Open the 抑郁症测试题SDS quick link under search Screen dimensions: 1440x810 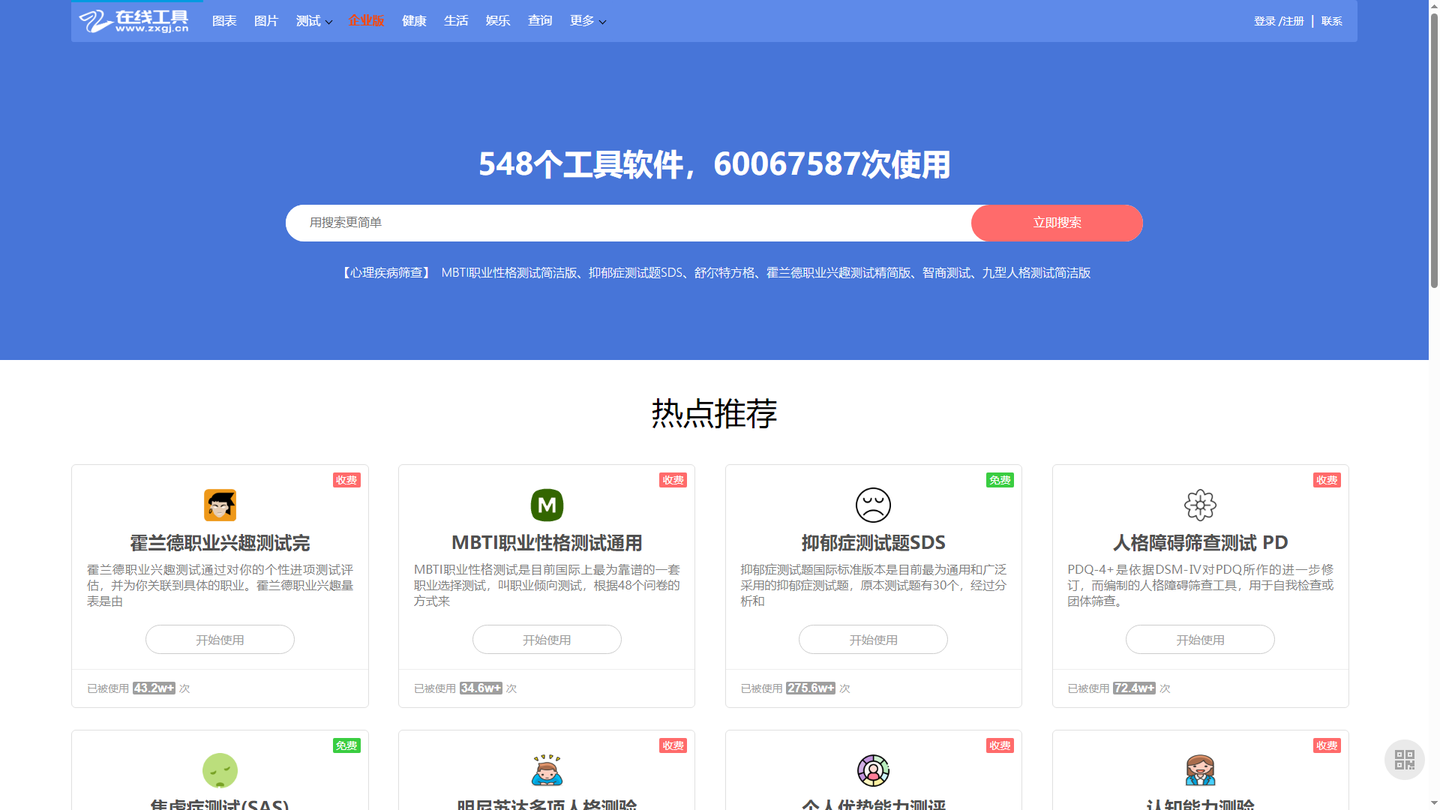[636, 273]
